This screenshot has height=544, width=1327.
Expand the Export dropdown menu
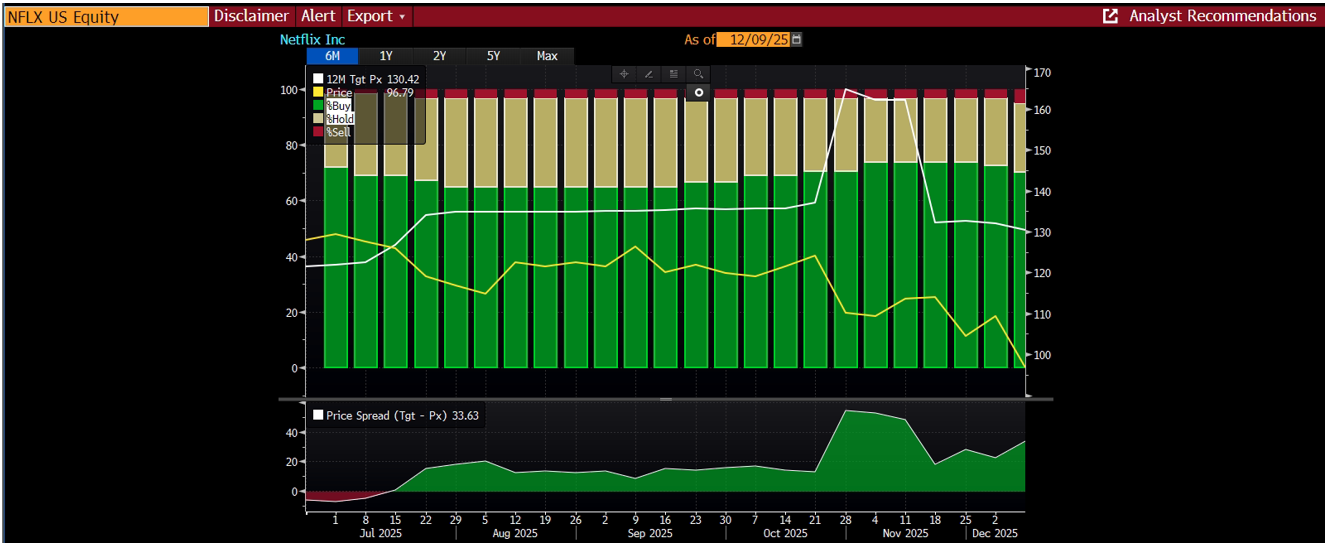[376, 17]
